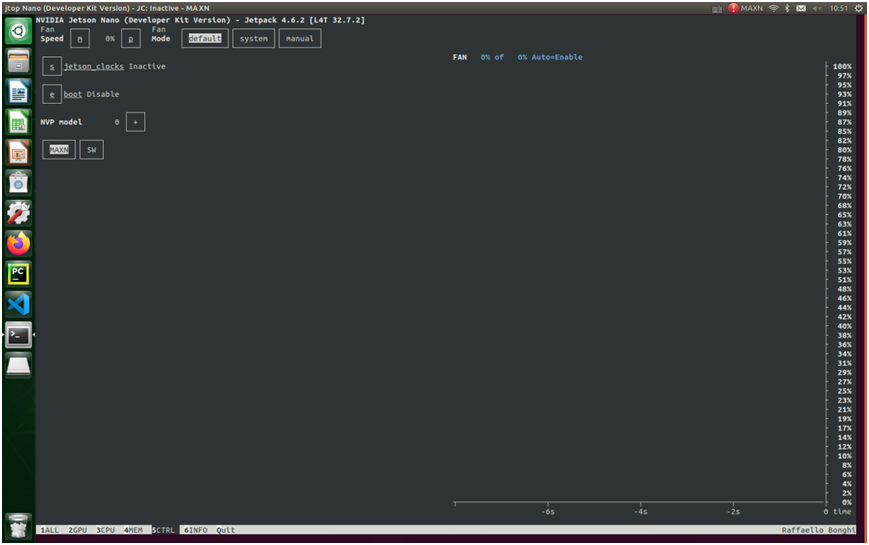Click the red MAXN power mode indicator
The height and width of the screenshot is (545, 869).
pyautogui.click(x=745, y=8)
